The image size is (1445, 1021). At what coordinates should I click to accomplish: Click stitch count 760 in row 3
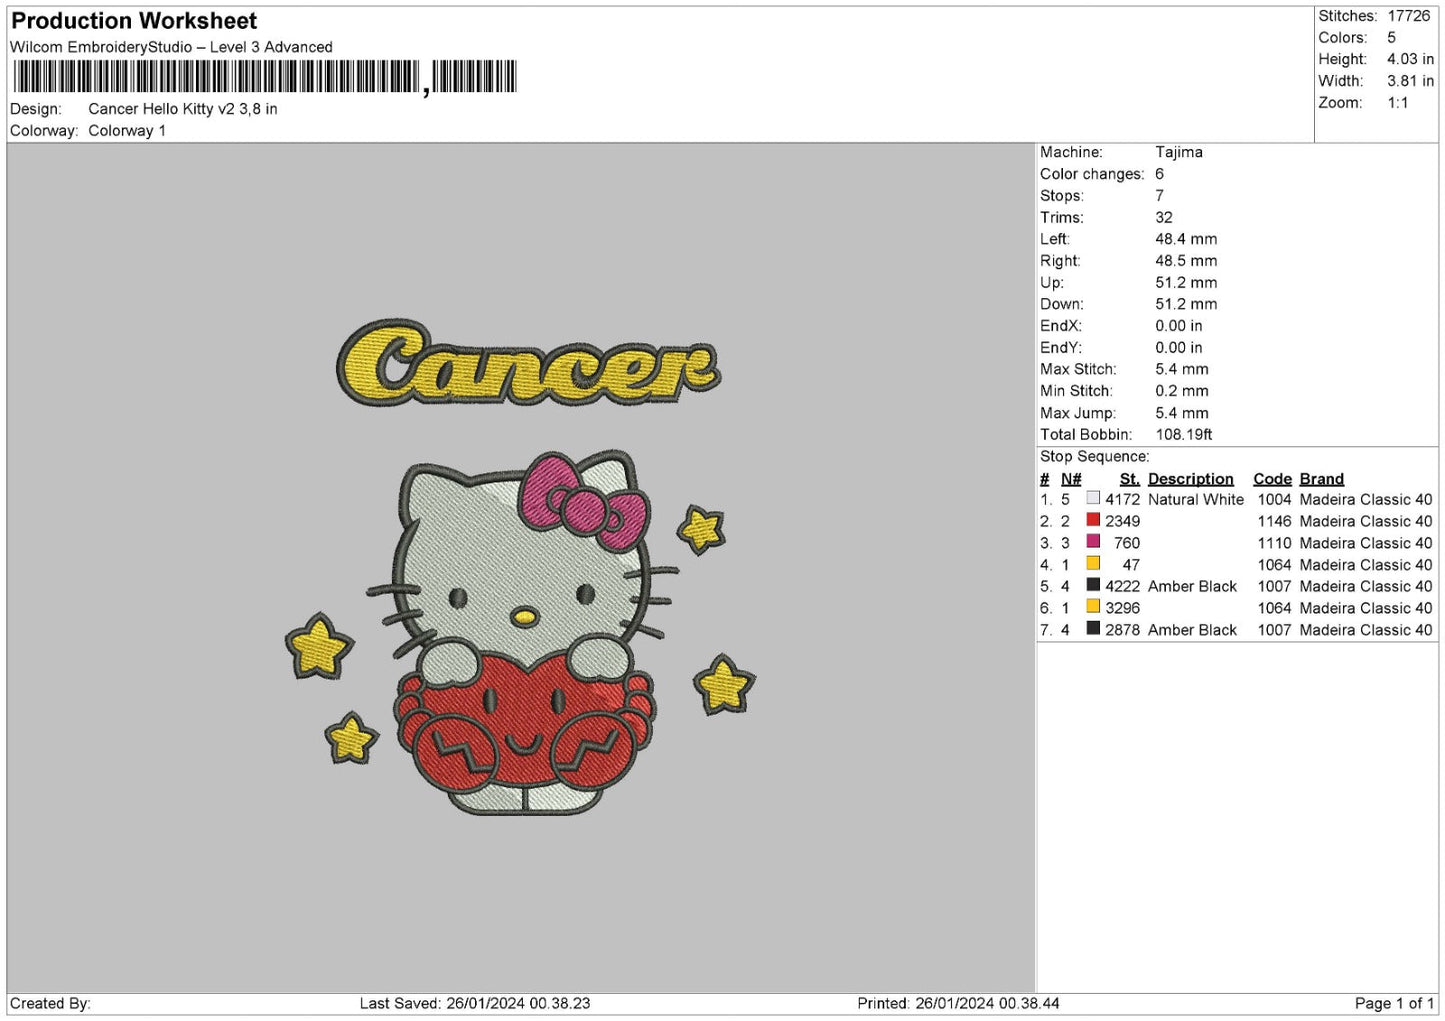click(1127, 543)
